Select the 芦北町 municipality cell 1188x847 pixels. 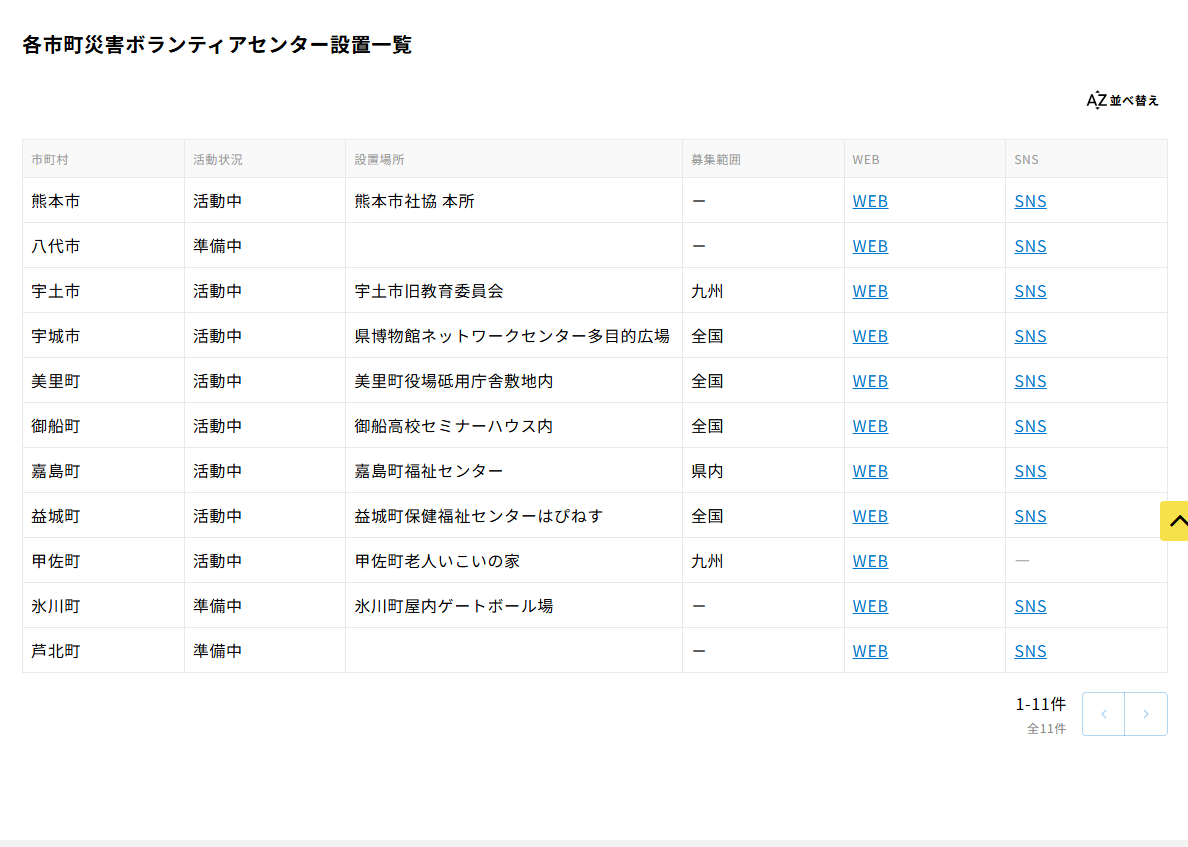point(103,651)
